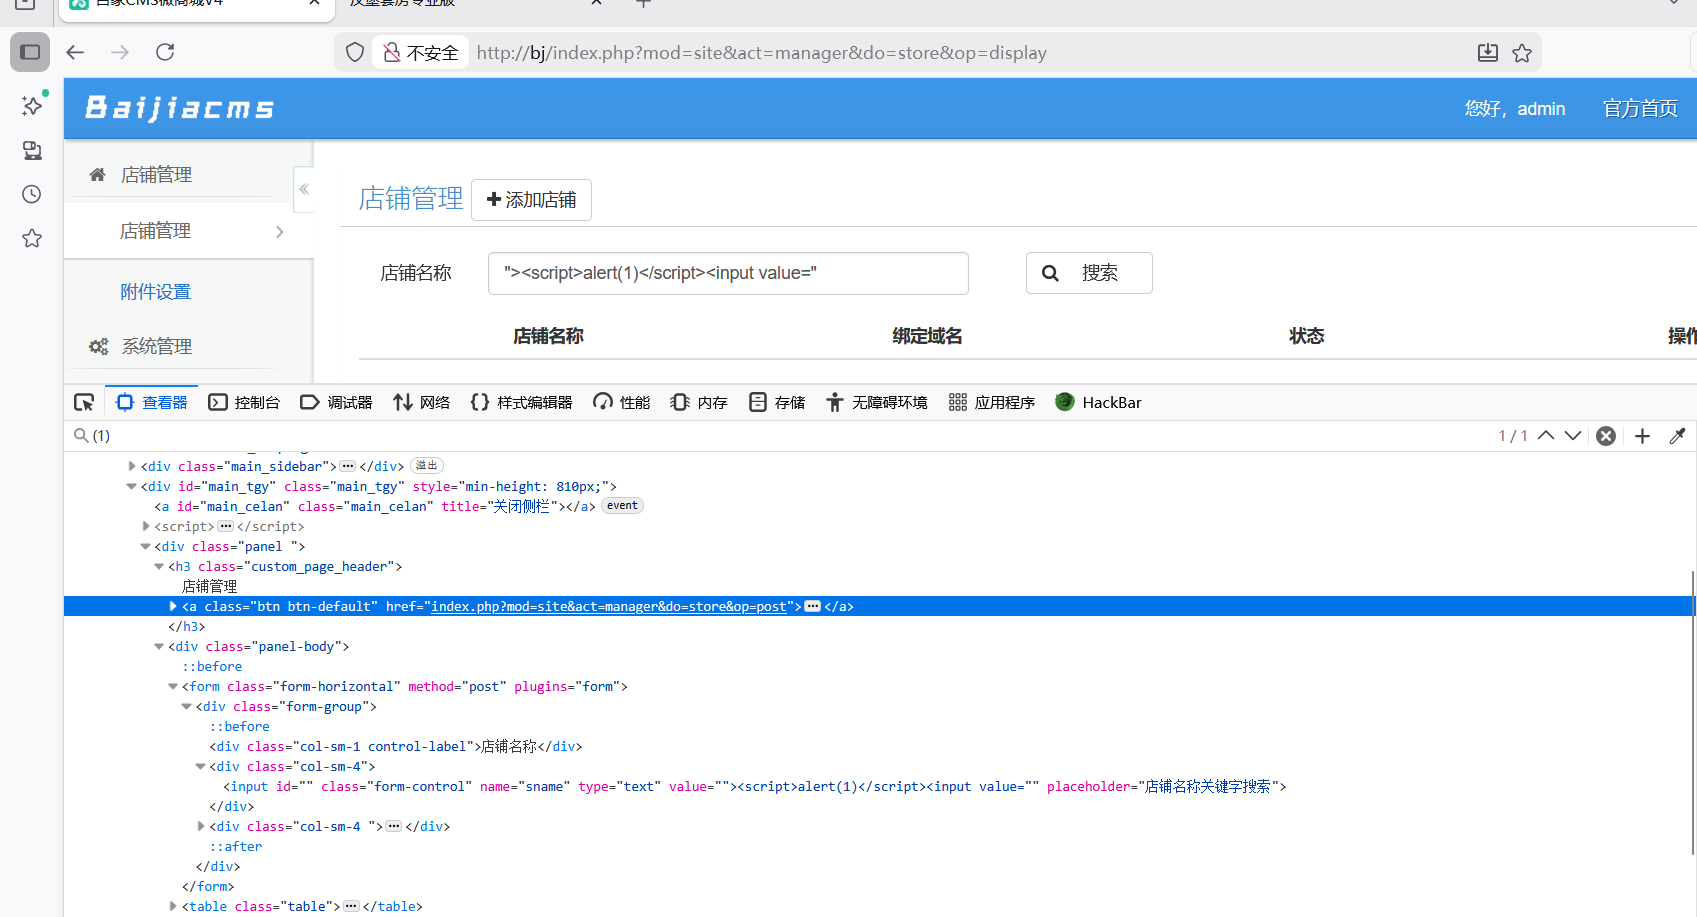
Task: Collapse the CMS side menu arrow
Action: pyautogui.click(x=304, y=189)
